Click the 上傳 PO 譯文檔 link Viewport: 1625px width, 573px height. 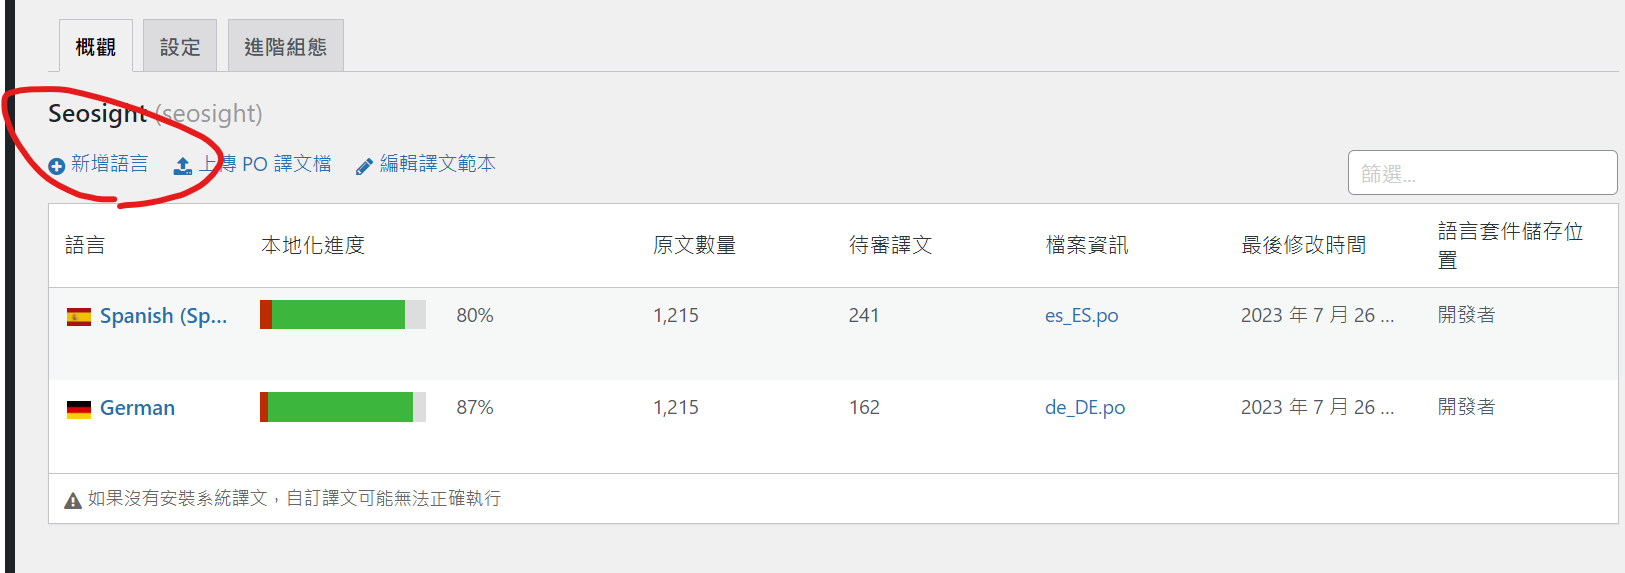click(264, 164)
